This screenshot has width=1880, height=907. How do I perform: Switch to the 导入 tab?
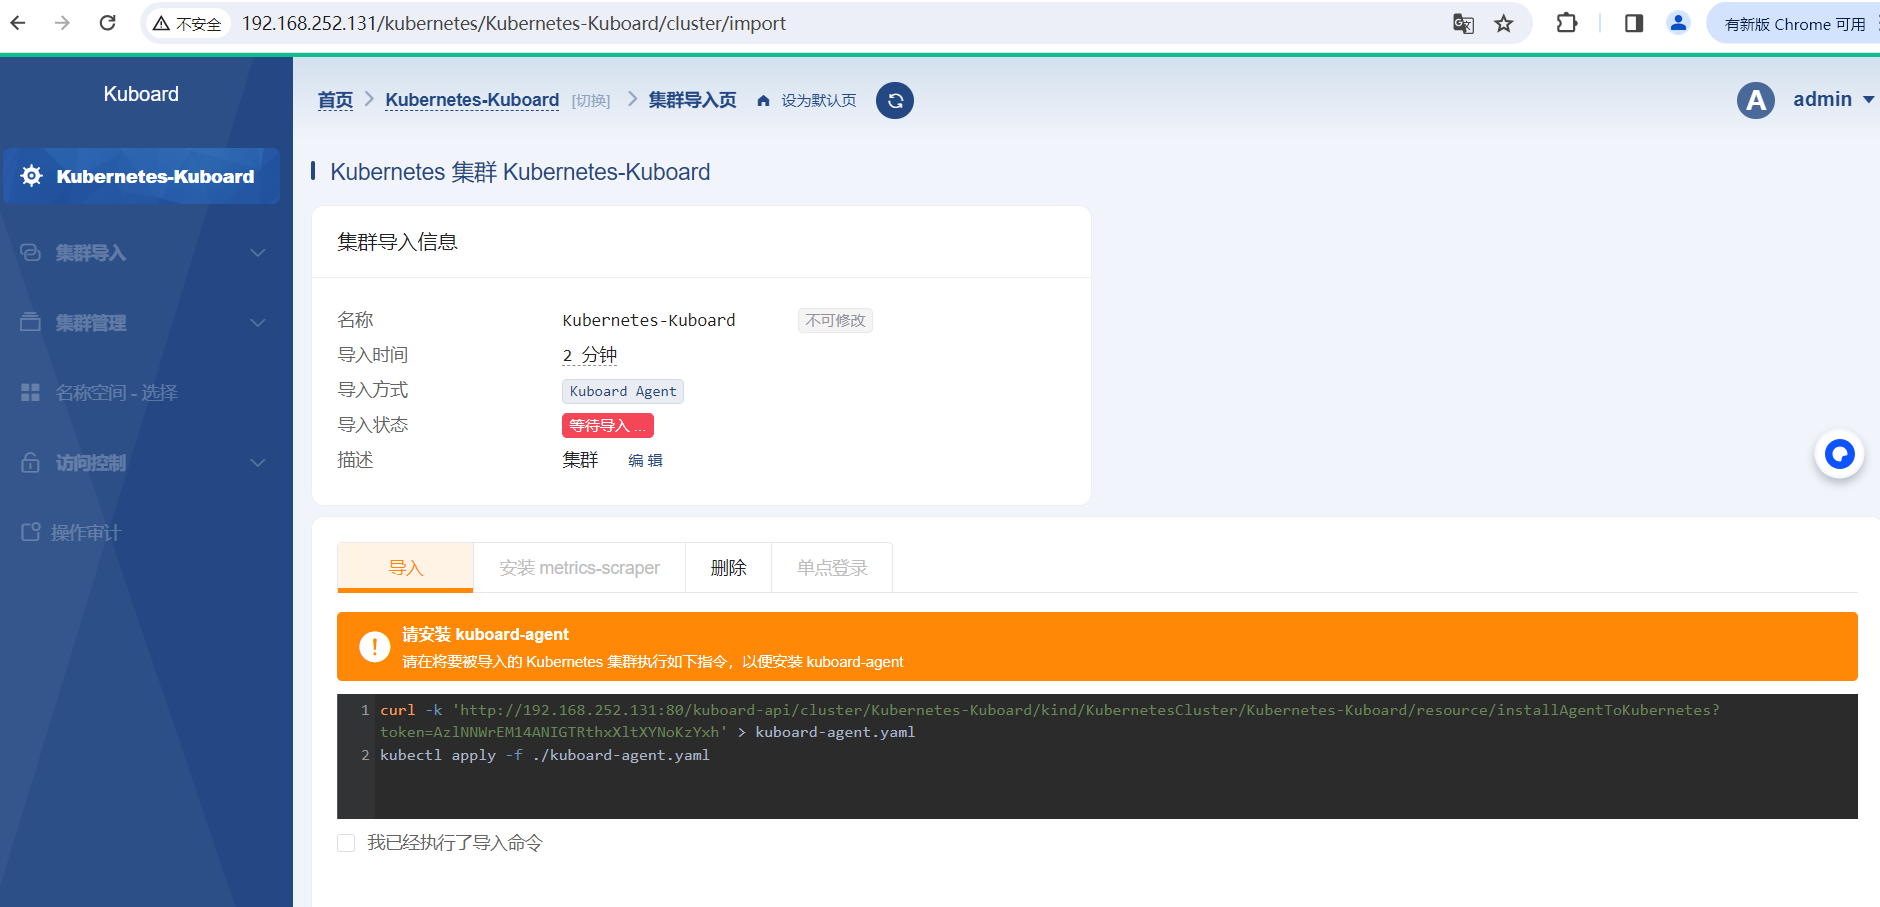click(x=405, y=568)
